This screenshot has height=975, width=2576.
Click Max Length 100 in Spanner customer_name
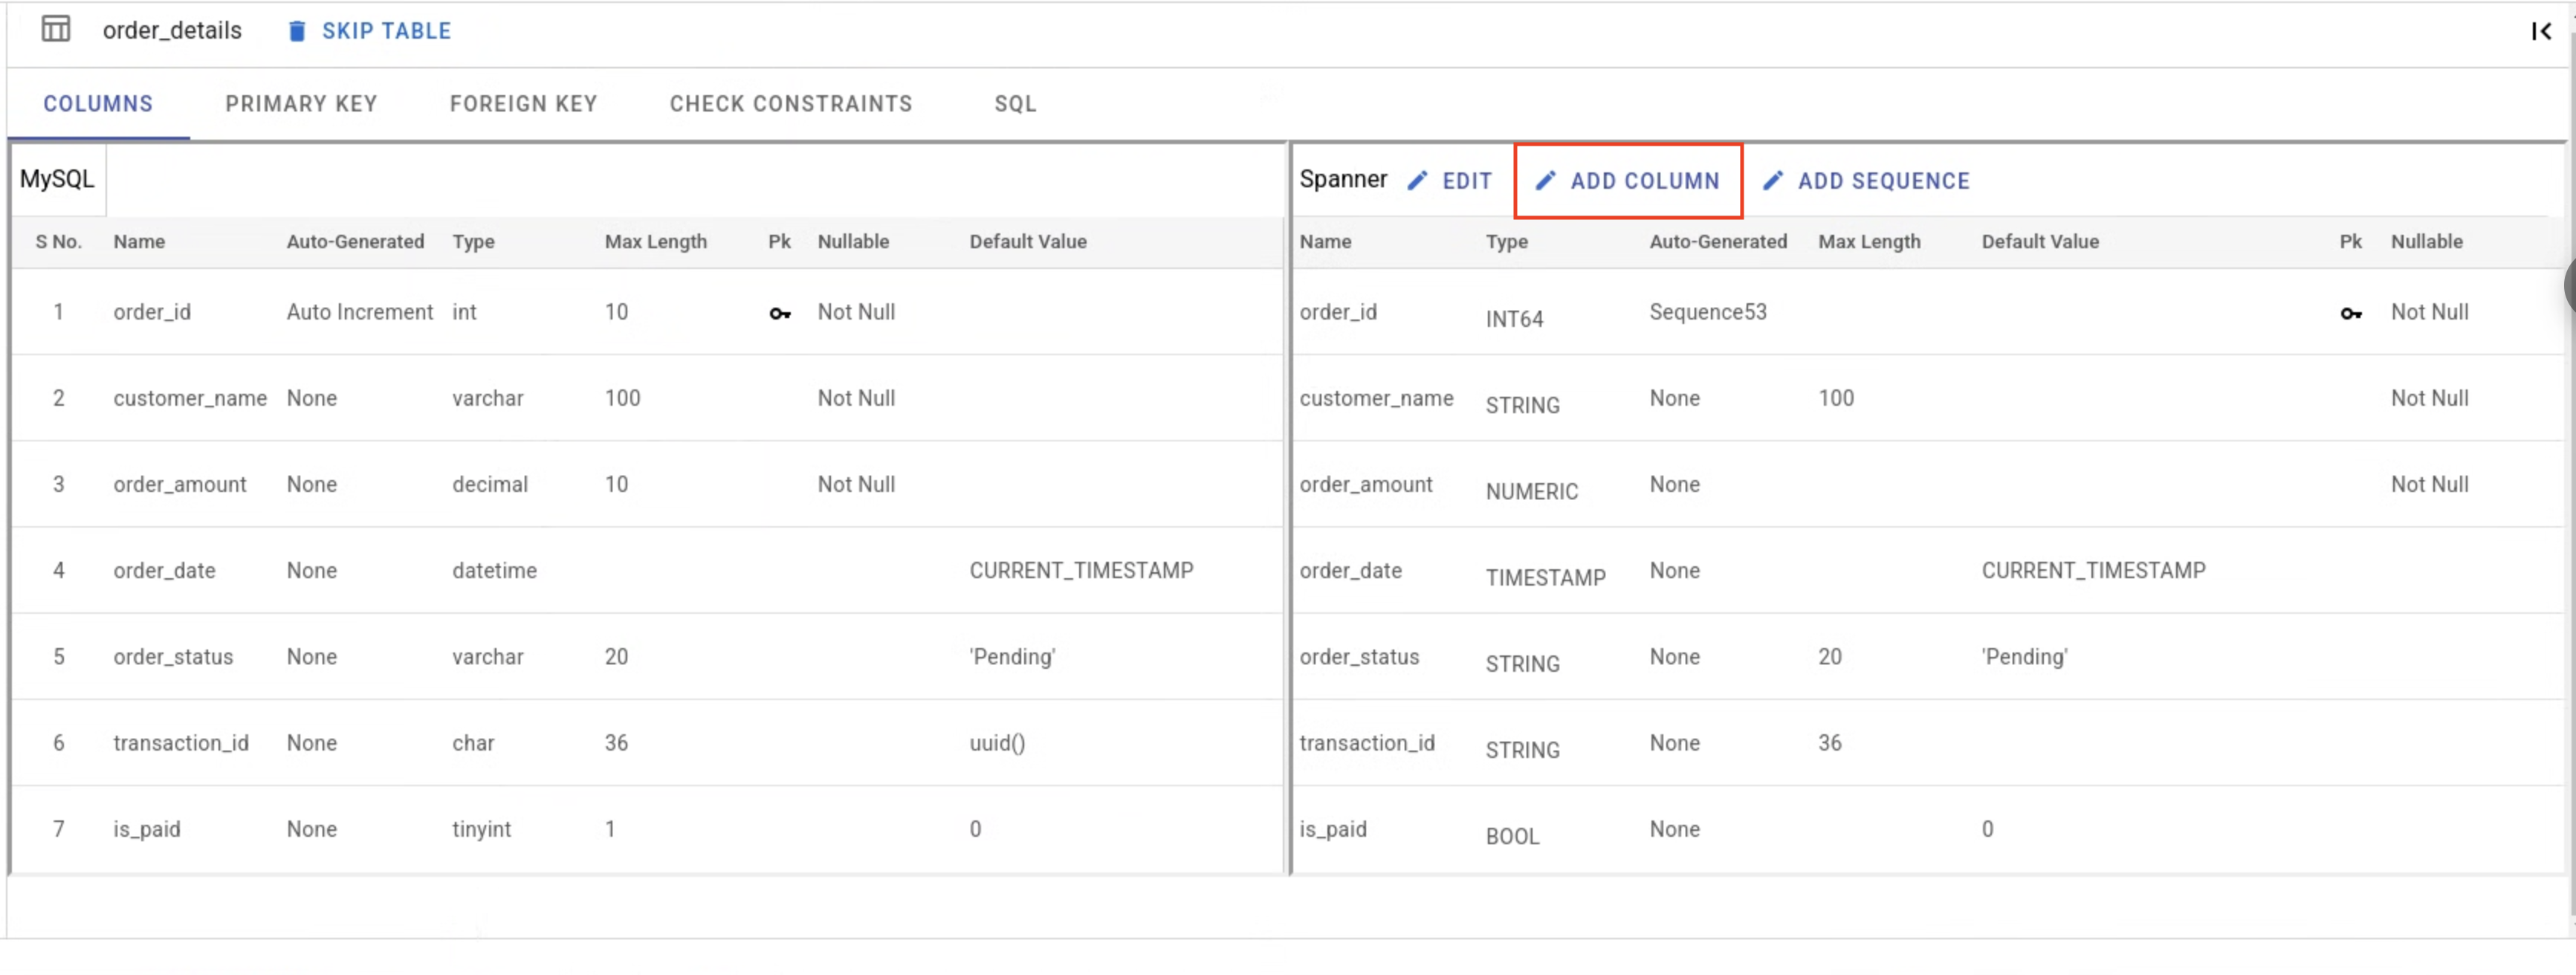[1836, 398]
